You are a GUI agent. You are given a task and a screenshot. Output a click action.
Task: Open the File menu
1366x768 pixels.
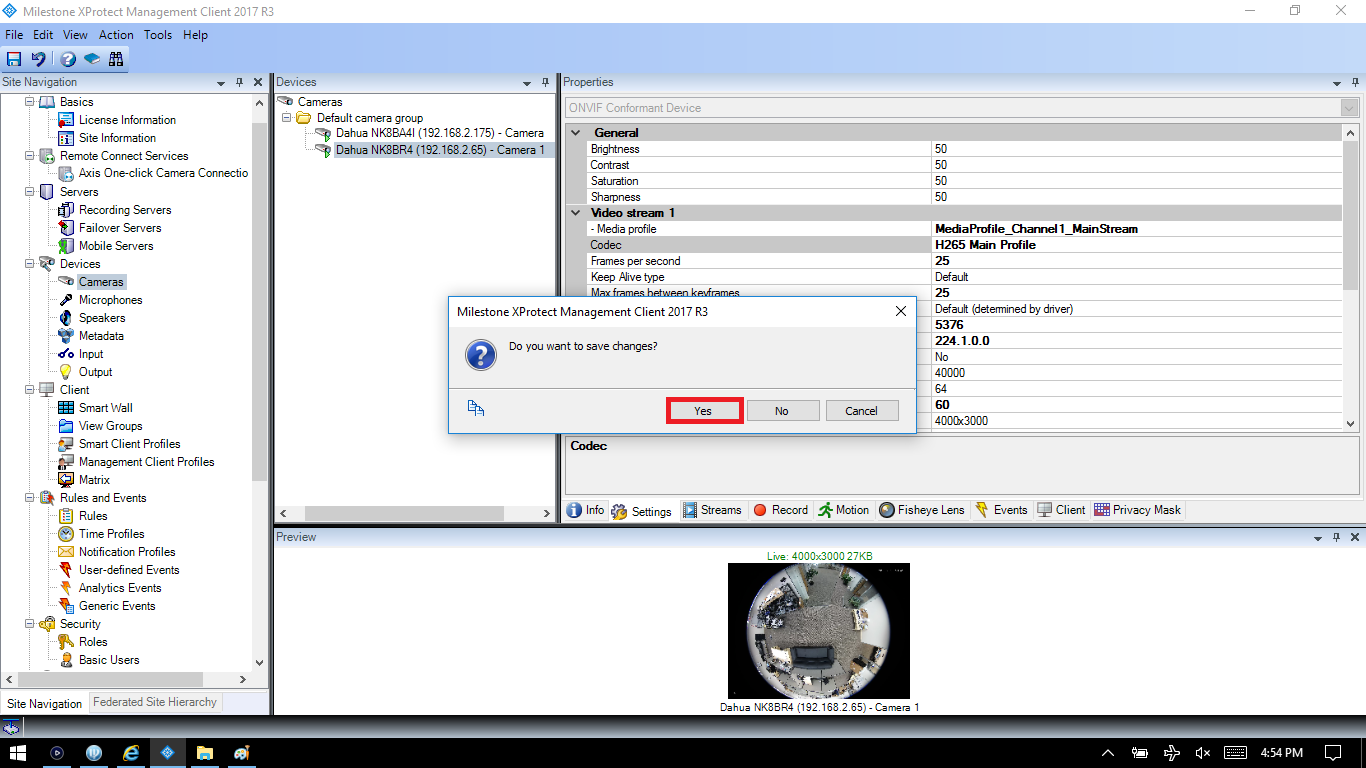click(x=14, y=35)
